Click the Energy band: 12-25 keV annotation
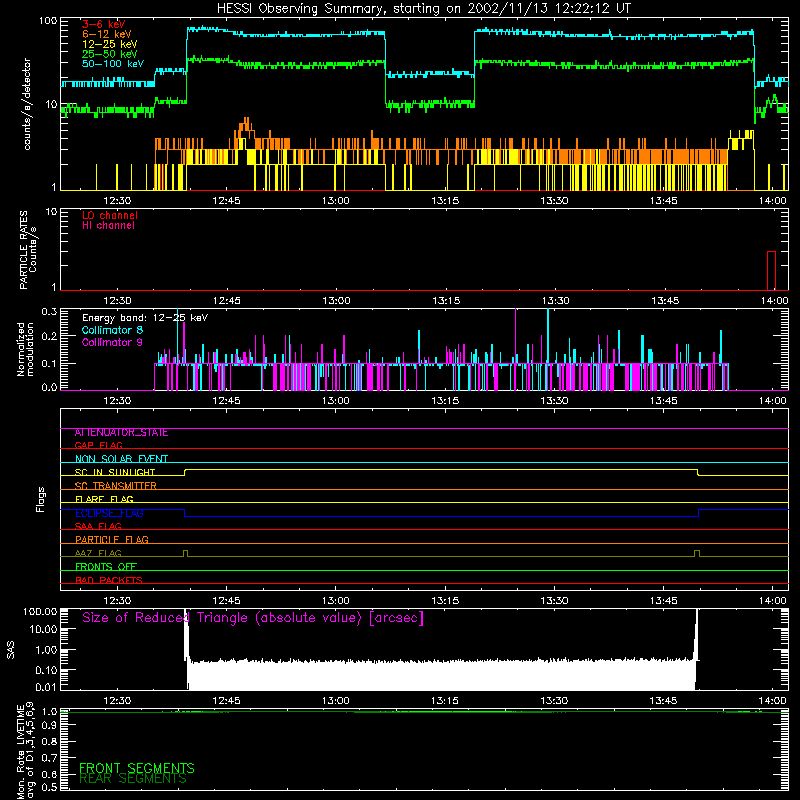Image resolution: width=800 pixels, height=800 pixels. 145,318
